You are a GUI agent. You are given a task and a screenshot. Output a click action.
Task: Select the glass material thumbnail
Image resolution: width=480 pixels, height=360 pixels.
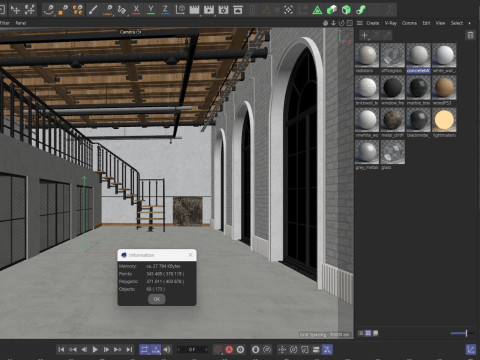[x=393, y=152]
